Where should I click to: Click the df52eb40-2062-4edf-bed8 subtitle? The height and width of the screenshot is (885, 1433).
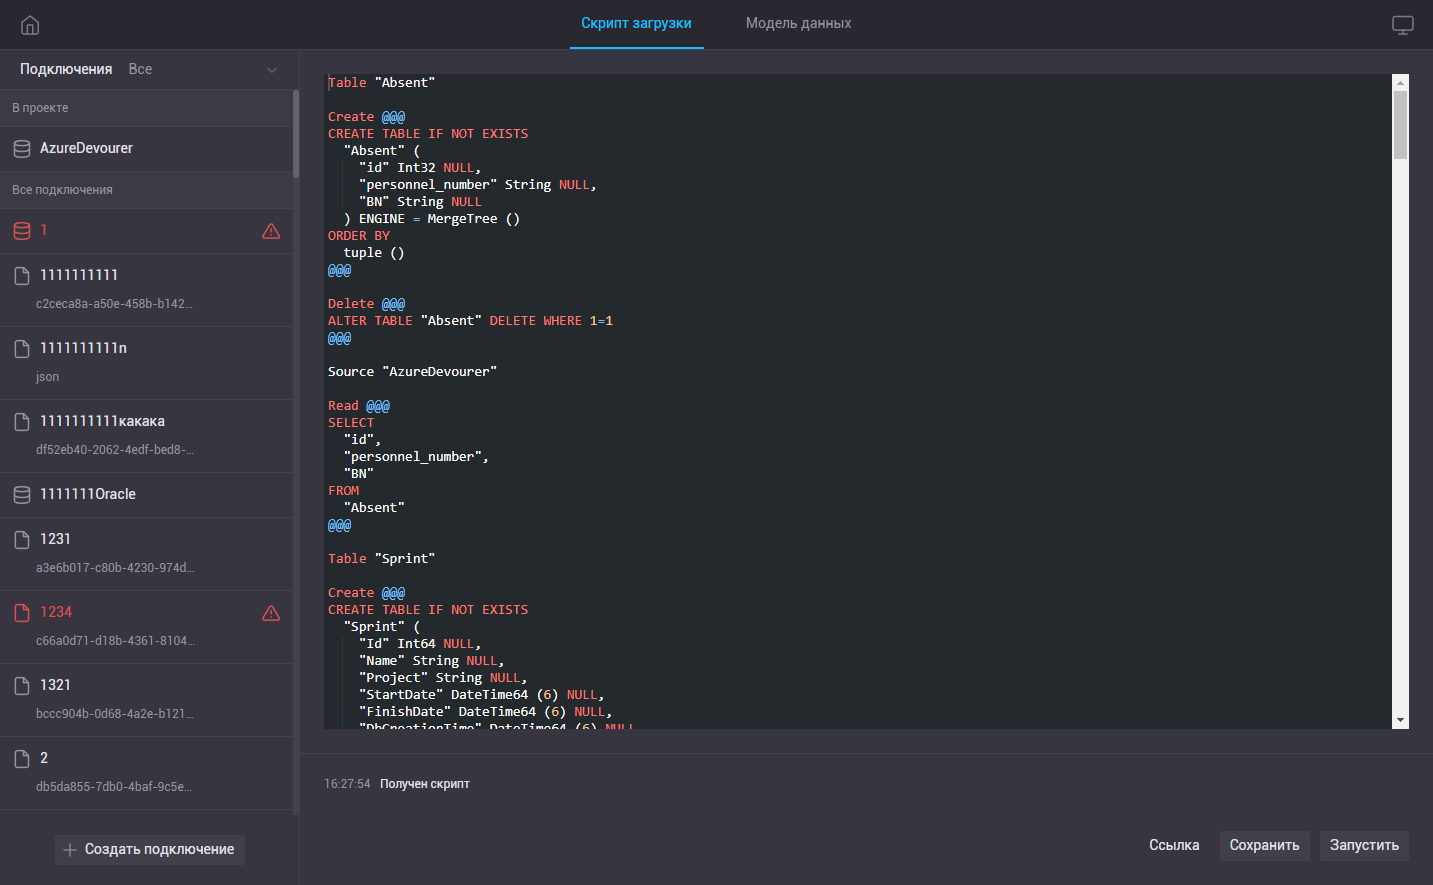pos(115,450)
